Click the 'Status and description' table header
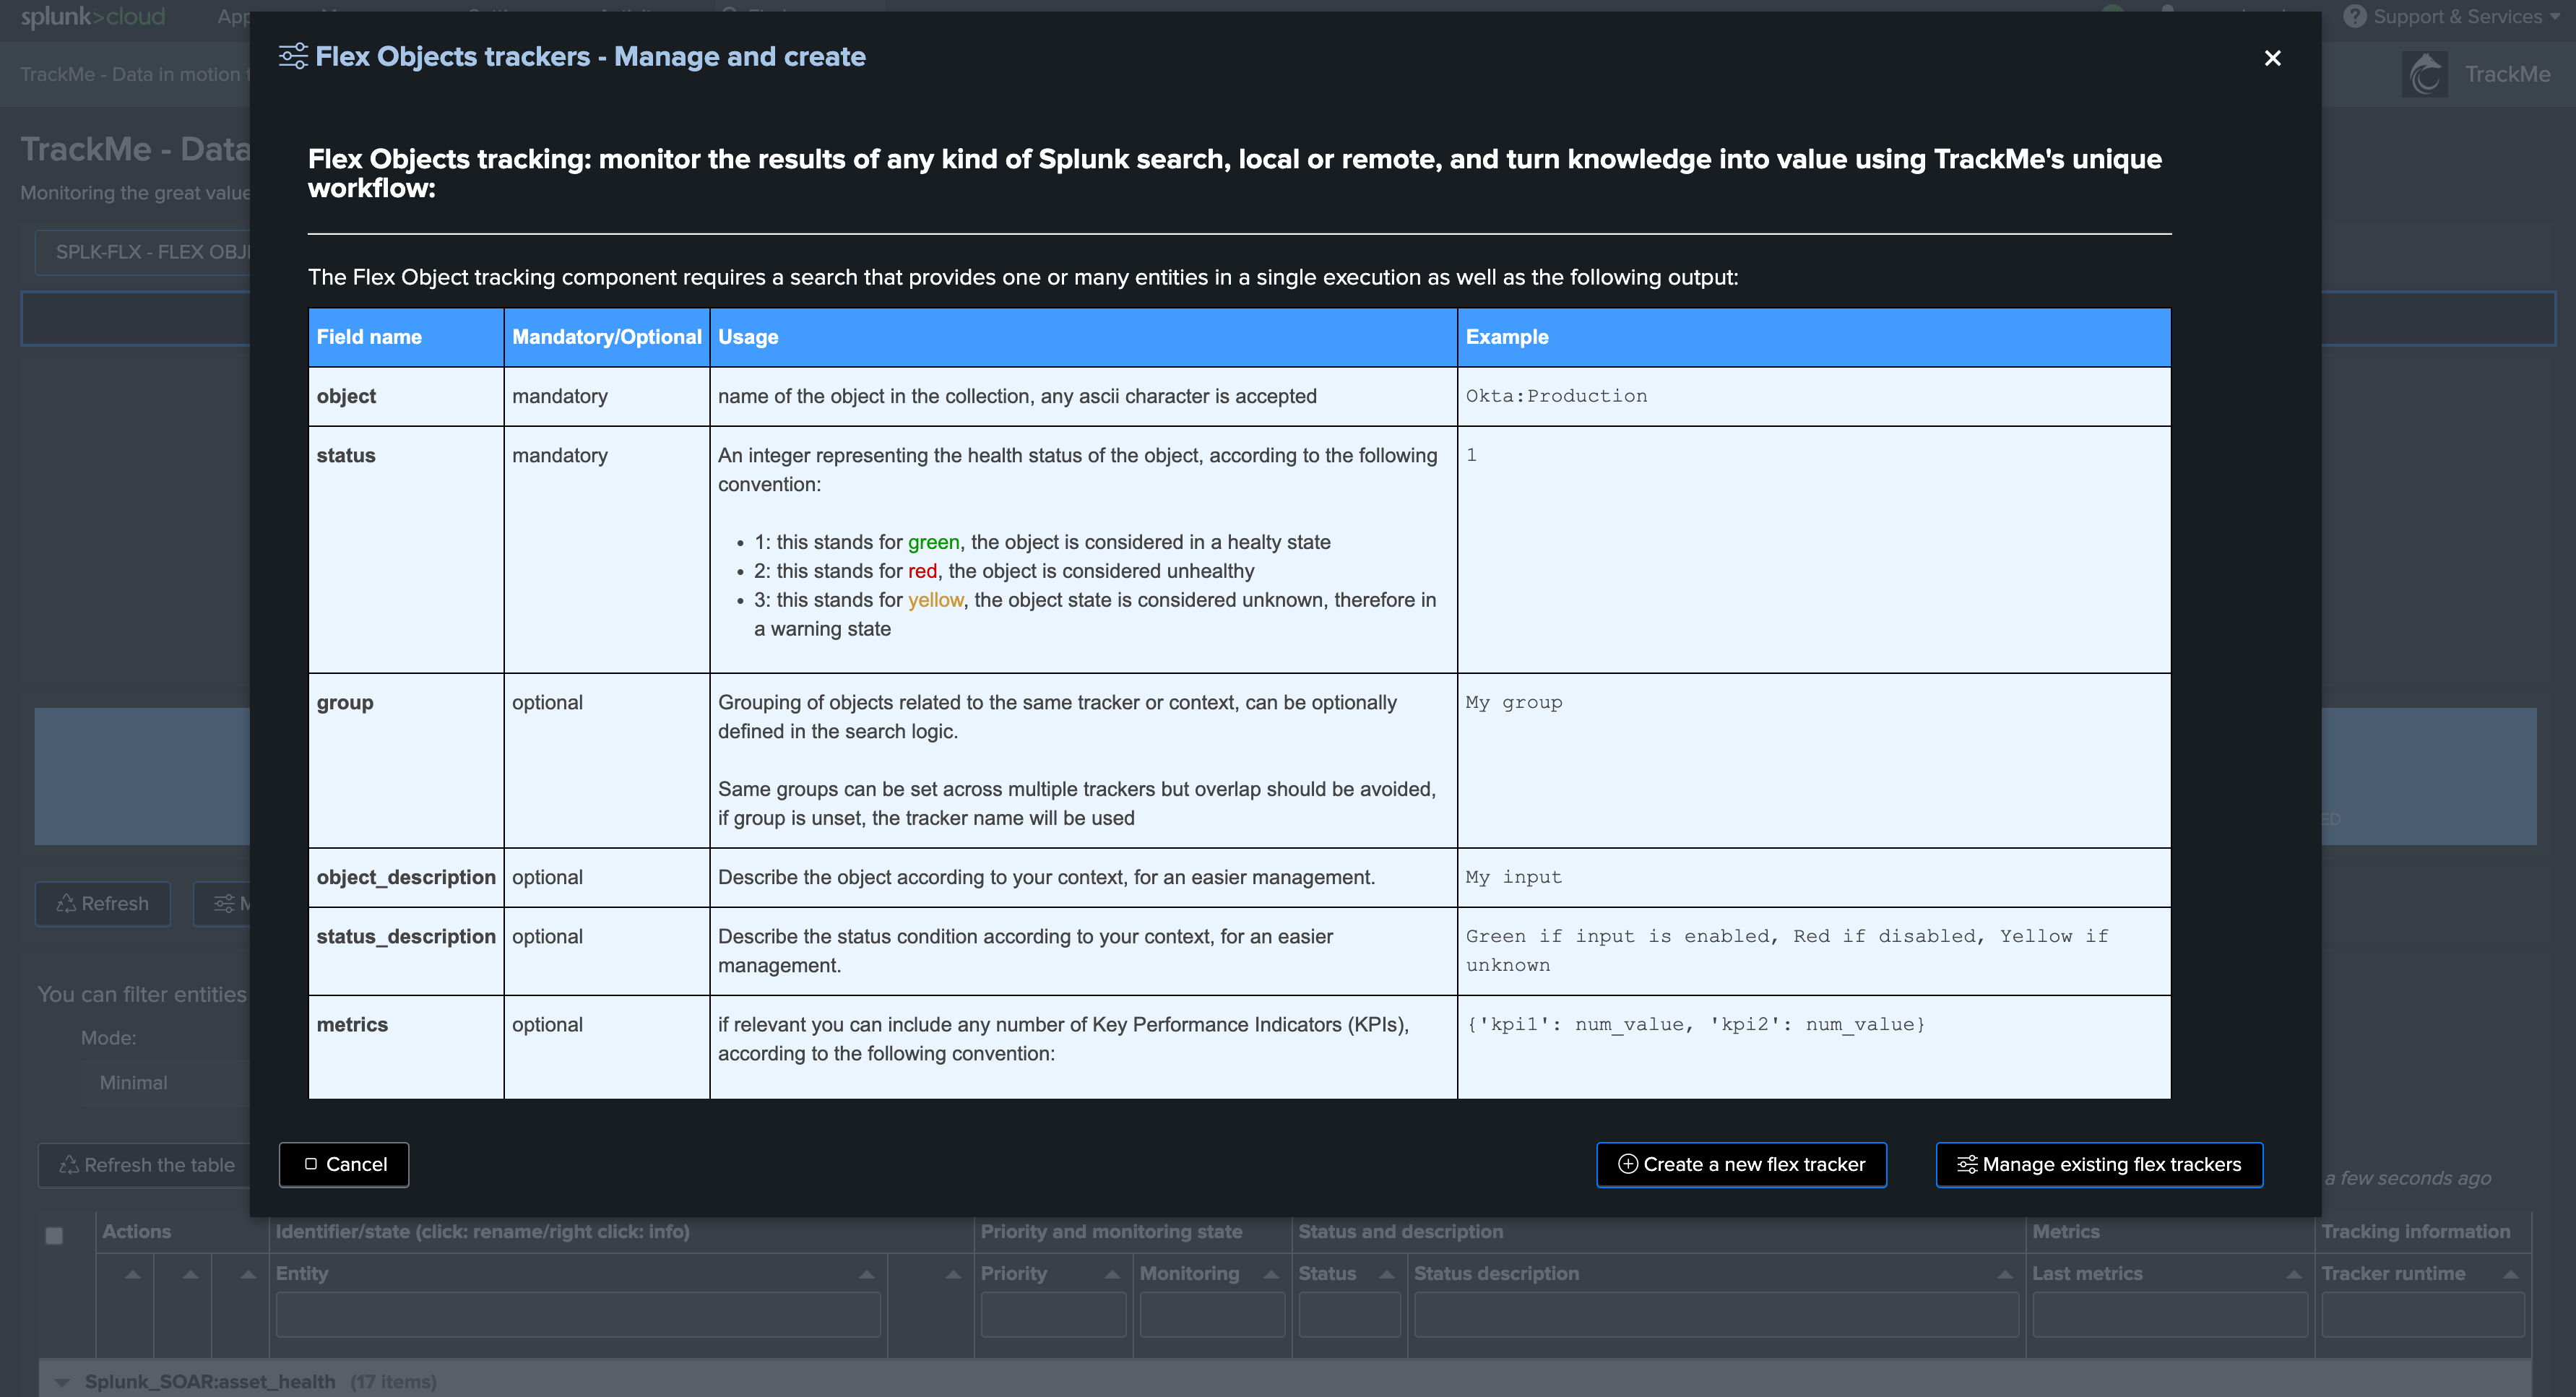The width and height of the screenshot is (2576, 1397). pos(1400,1232)
